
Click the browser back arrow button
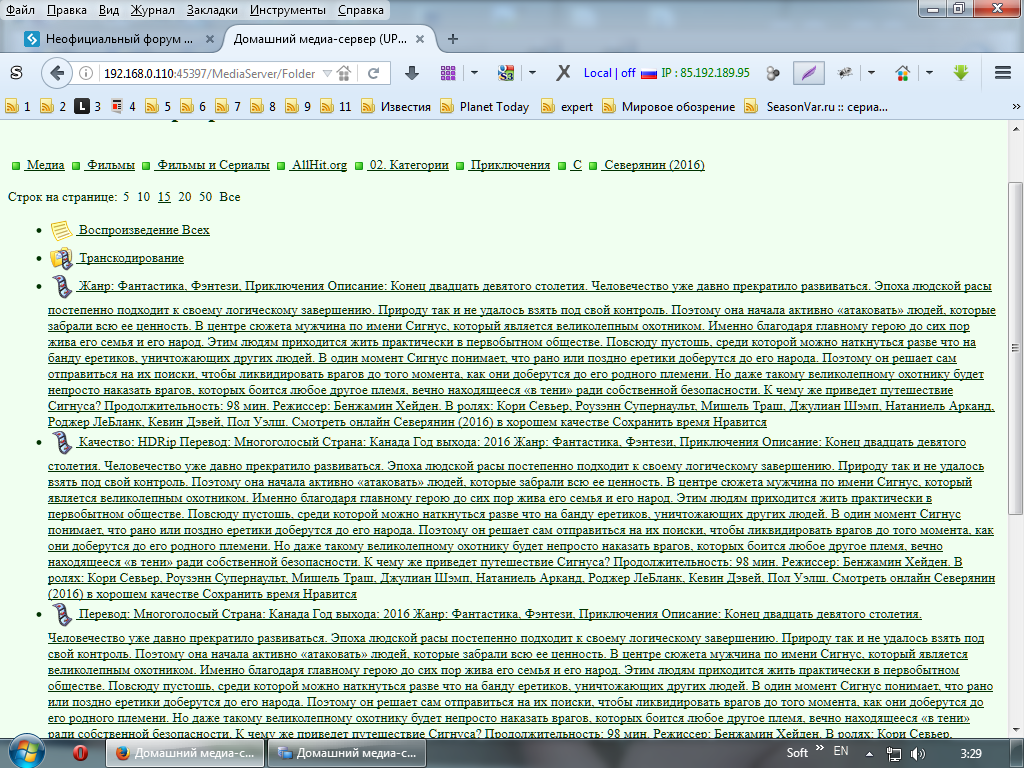click(57, 73)
